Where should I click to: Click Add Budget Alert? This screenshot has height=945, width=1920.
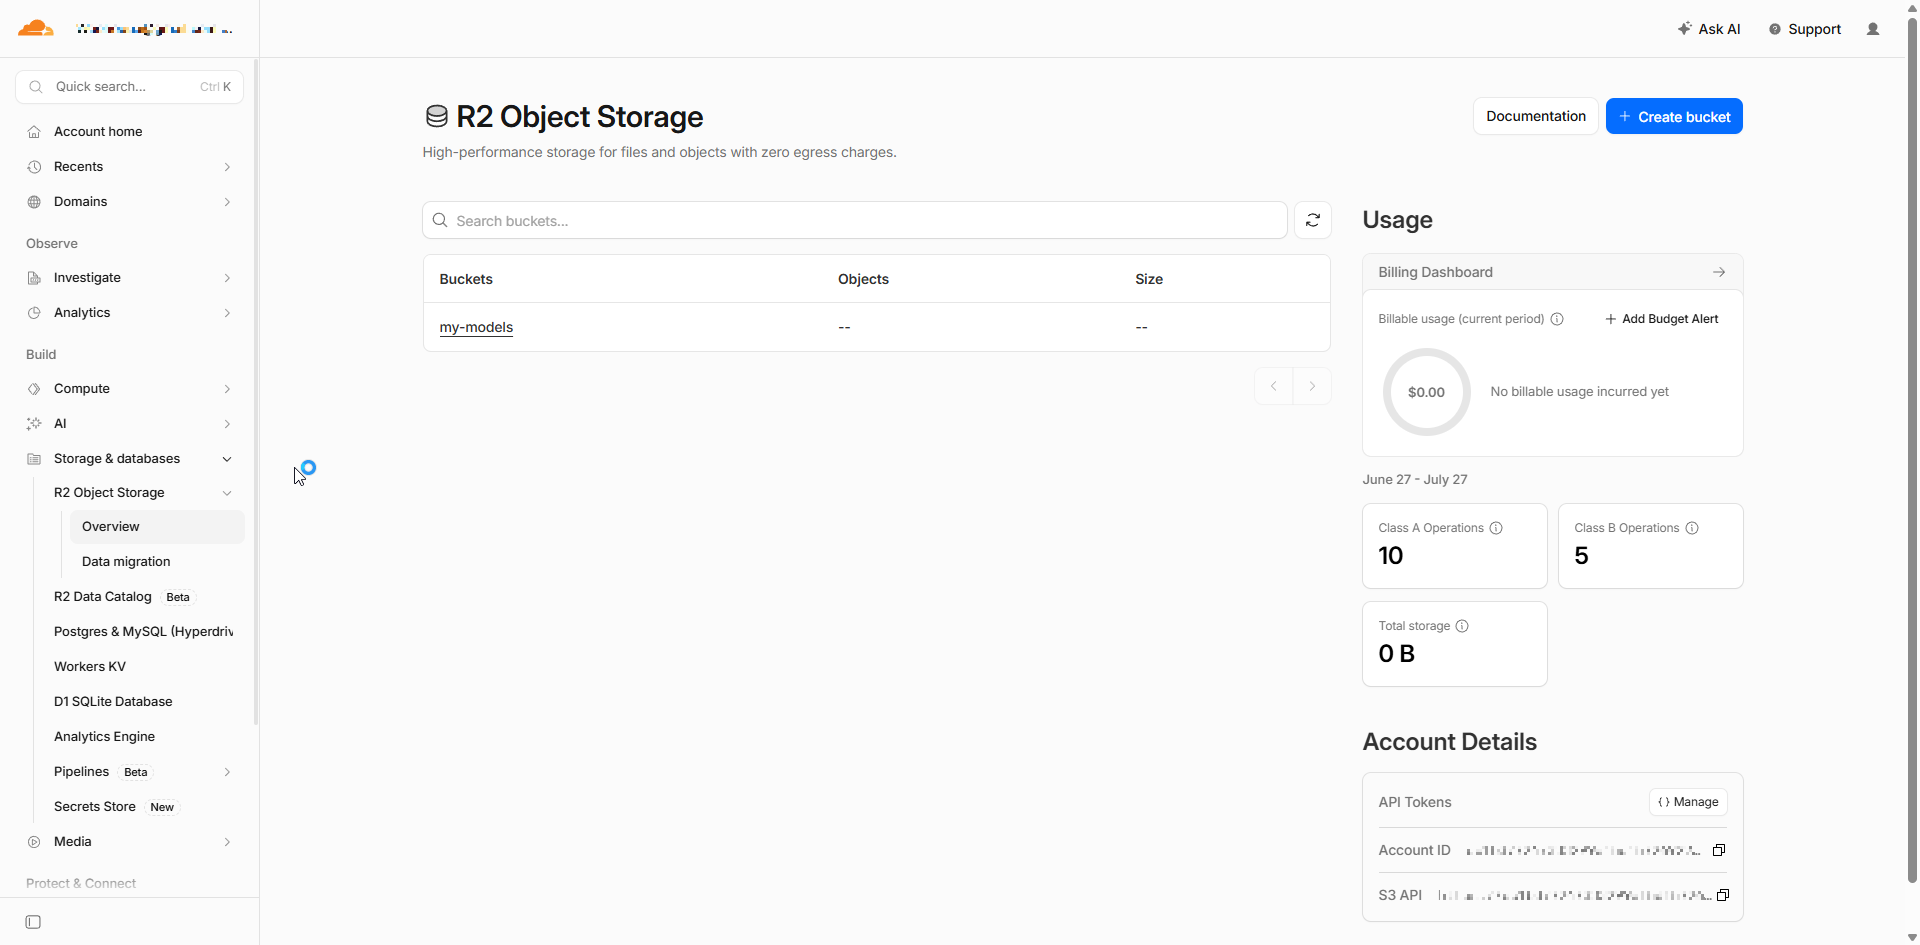point(1661,319)
